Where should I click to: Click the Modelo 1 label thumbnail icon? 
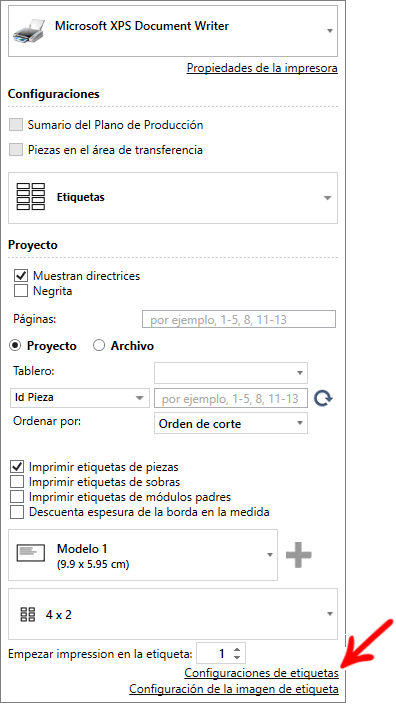31,554
